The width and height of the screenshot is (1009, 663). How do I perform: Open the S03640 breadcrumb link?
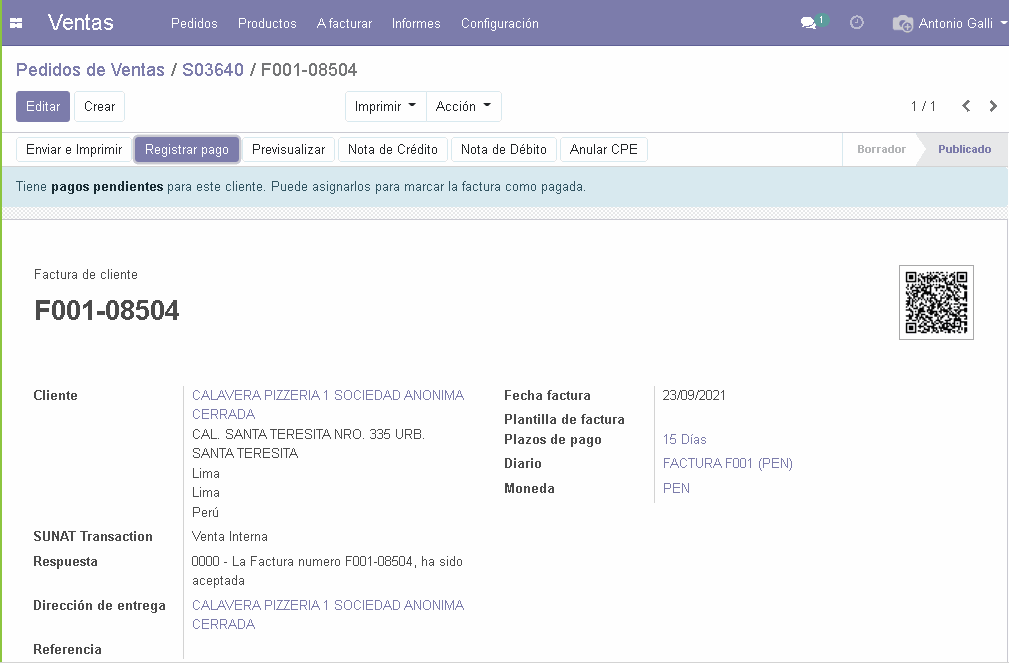[213, 70]
